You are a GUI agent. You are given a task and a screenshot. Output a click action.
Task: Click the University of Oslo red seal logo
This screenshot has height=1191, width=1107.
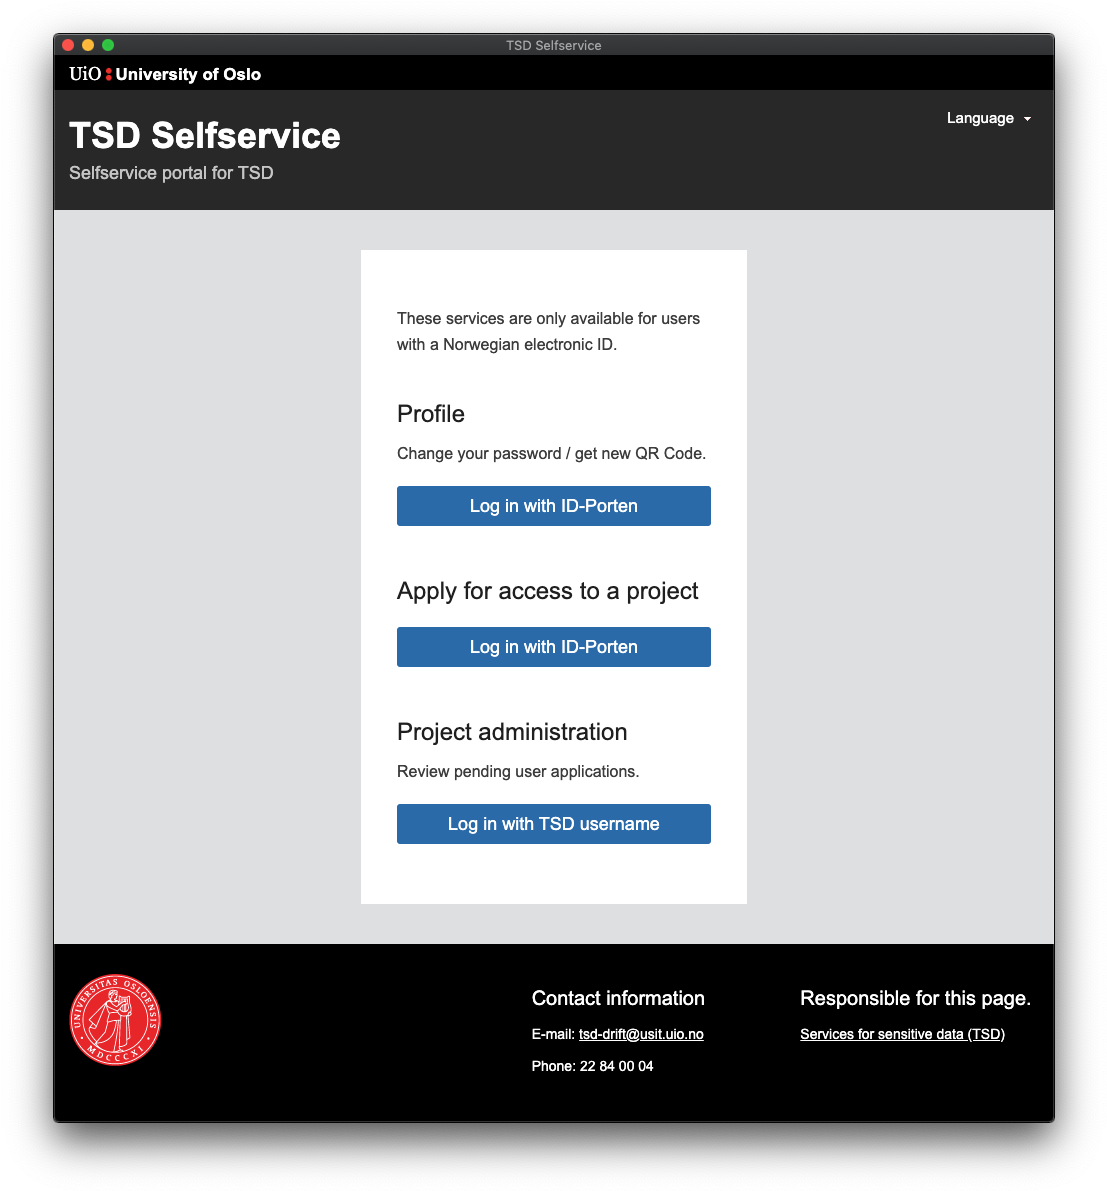tap(115, 1019)
